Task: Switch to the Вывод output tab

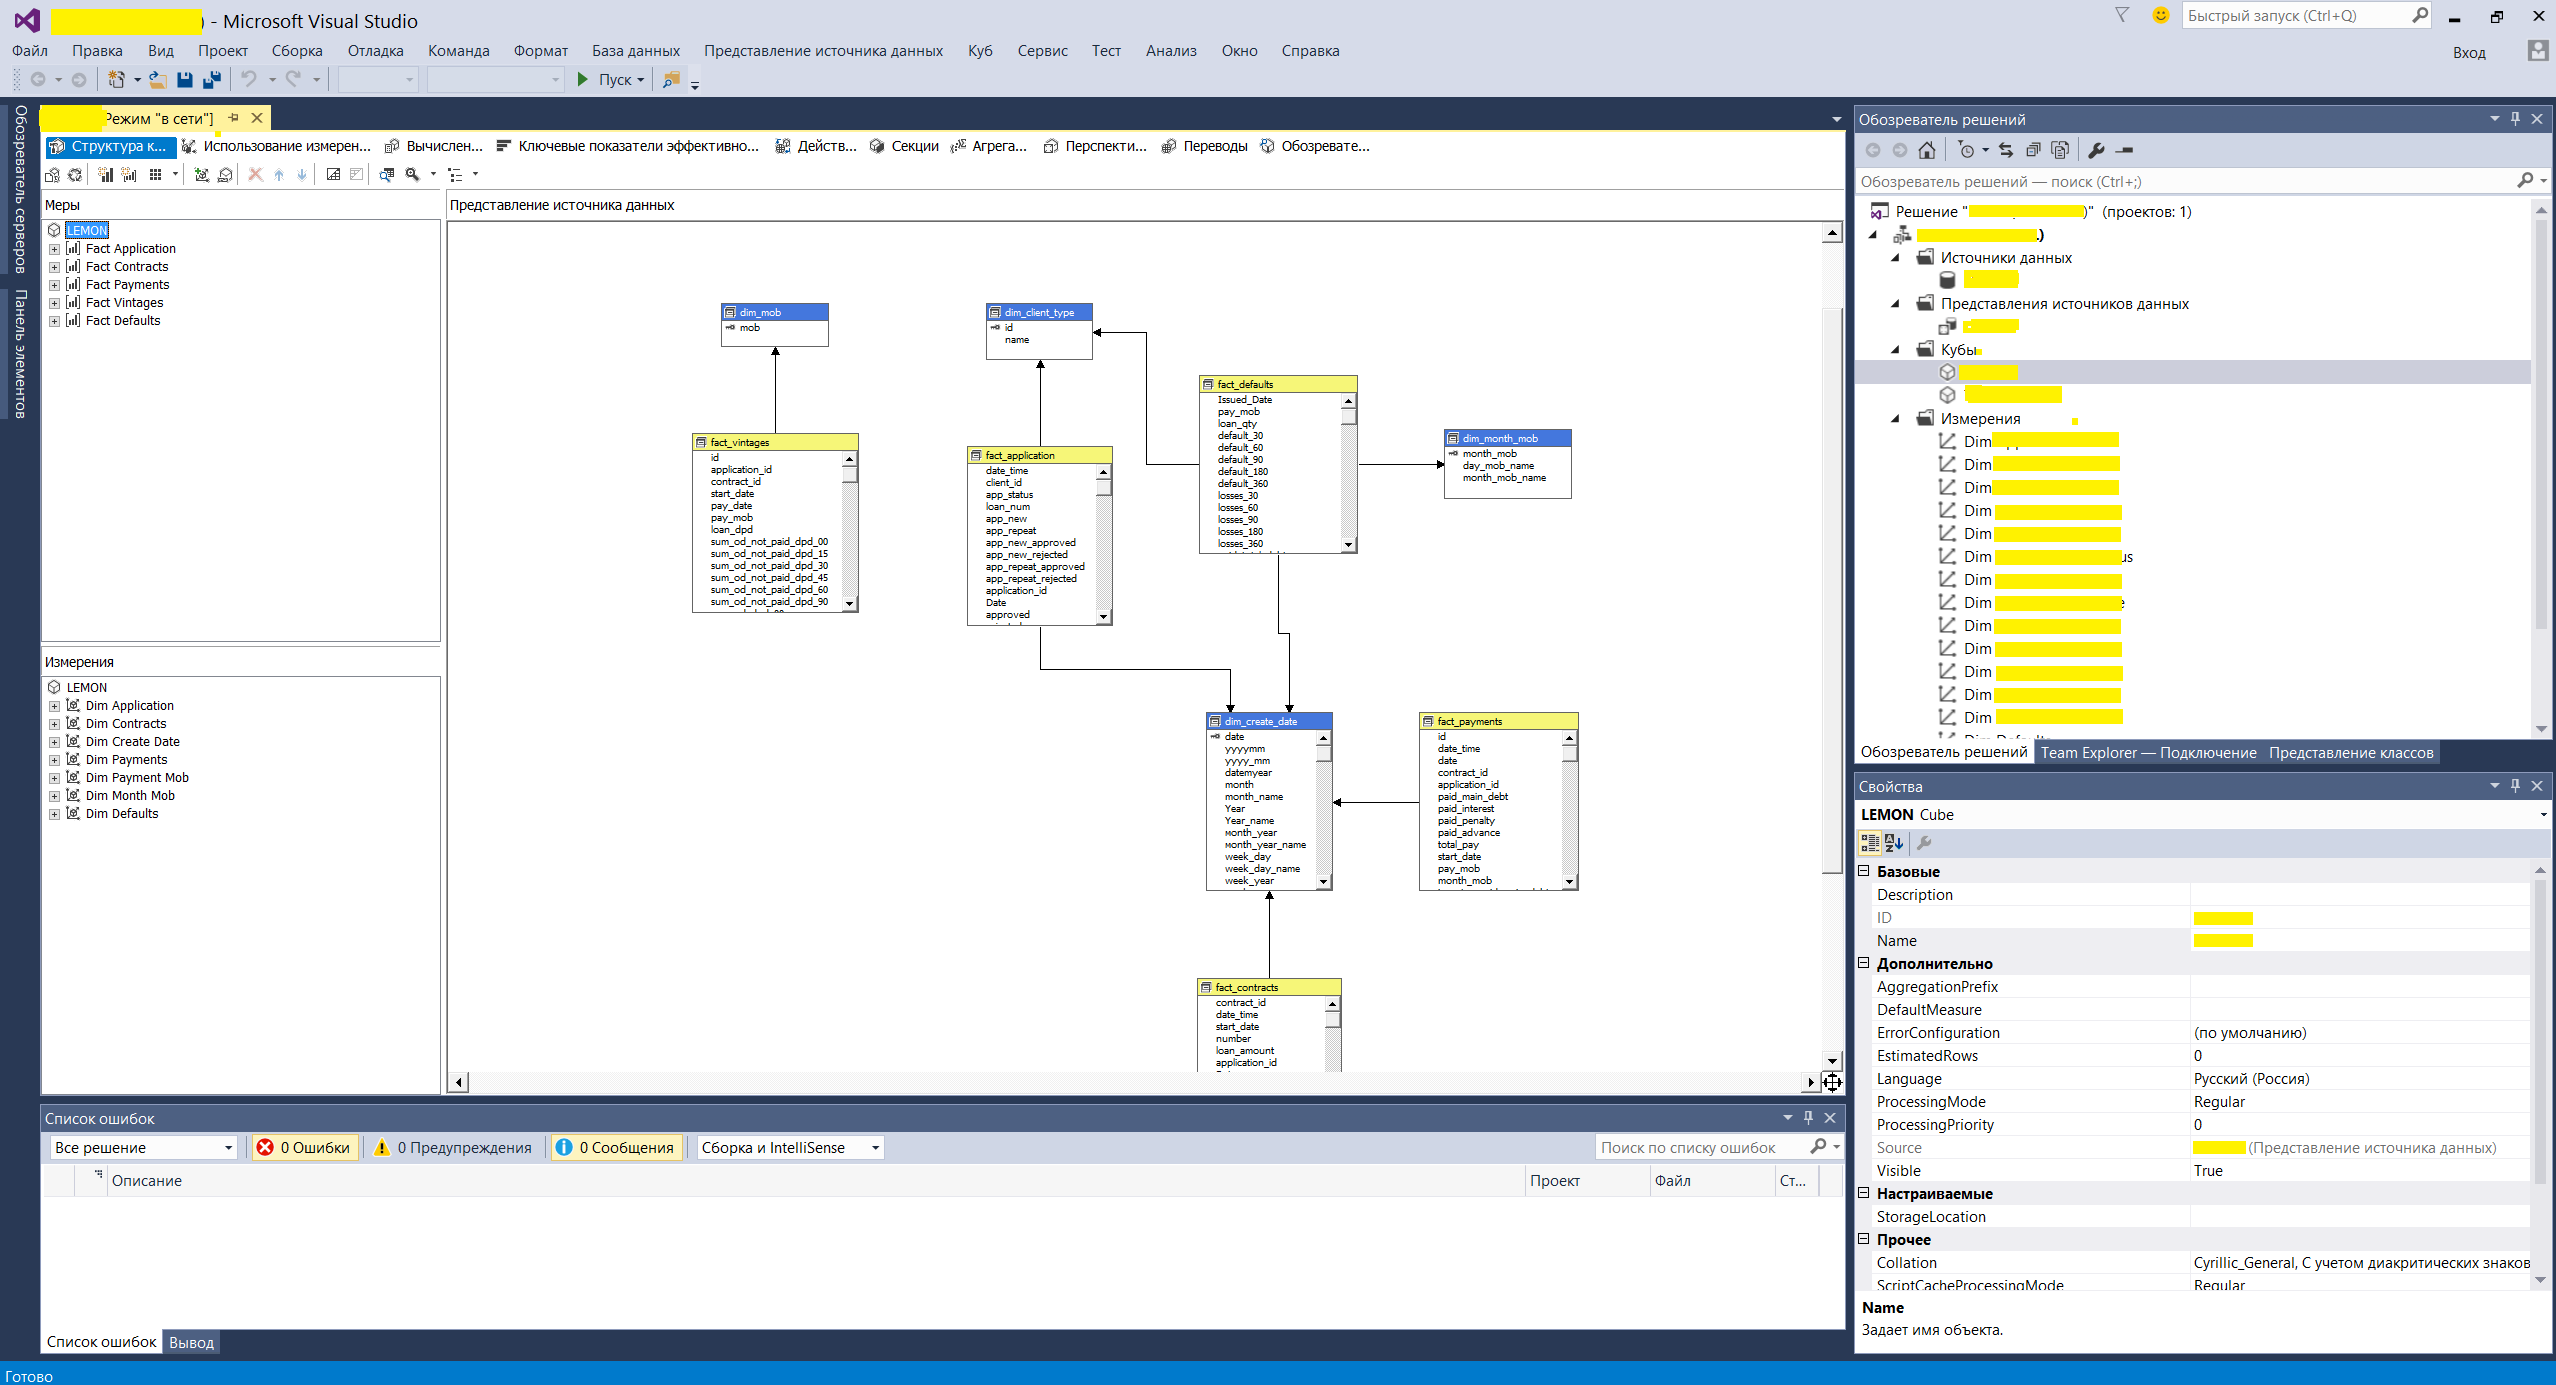Action: coord(191,1342)
